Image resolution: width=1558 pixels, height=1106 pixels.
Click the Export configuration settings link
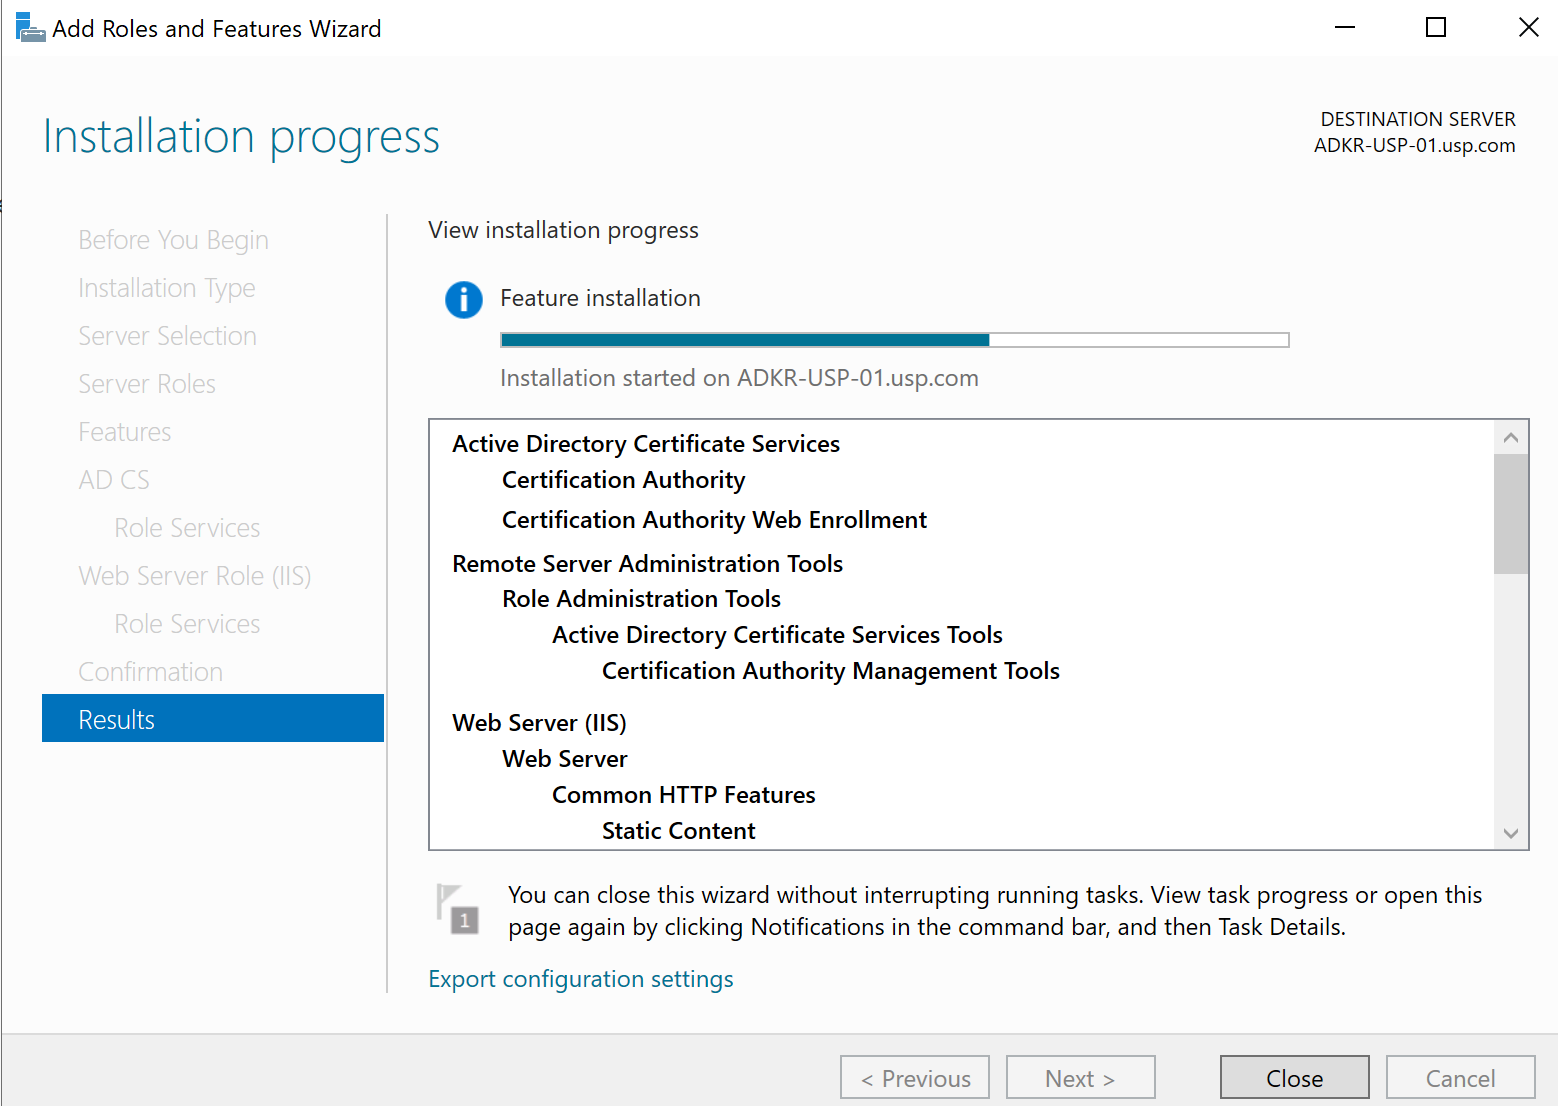pos(581,979)
